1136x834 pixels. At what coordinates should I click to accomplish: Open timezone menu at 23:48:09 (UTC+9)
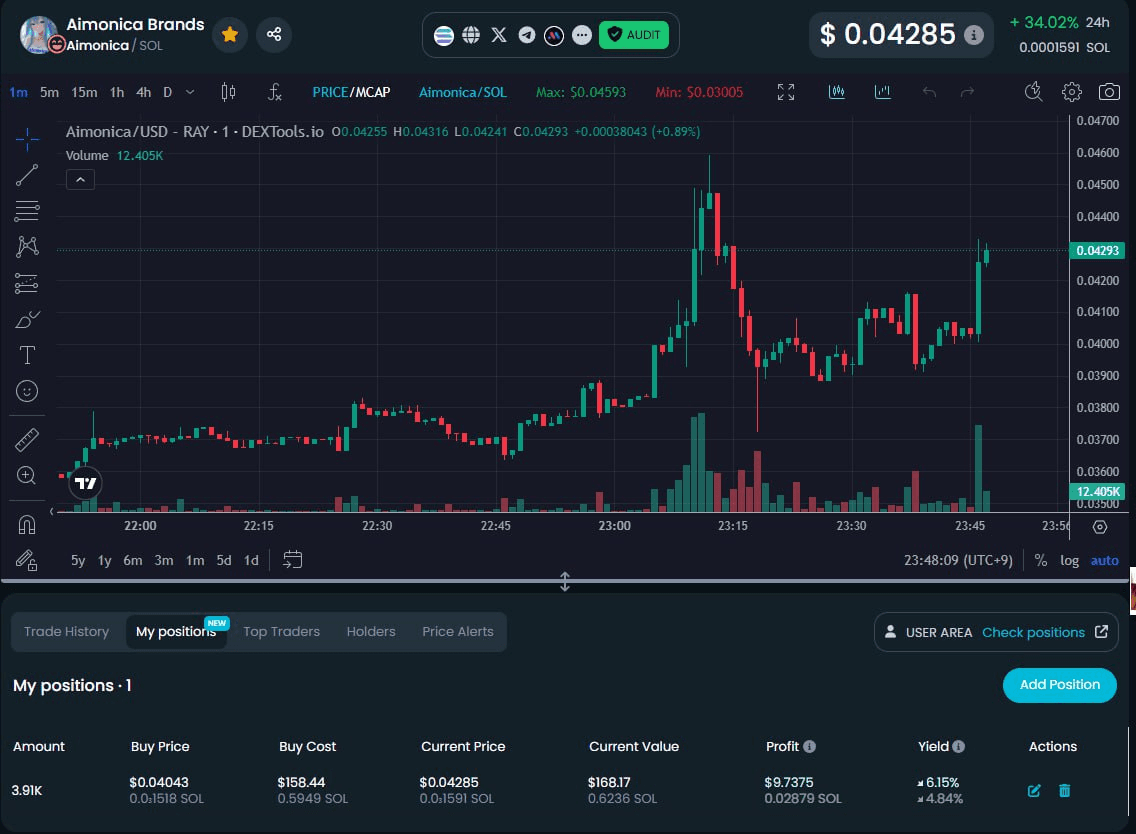coord(958,560)
